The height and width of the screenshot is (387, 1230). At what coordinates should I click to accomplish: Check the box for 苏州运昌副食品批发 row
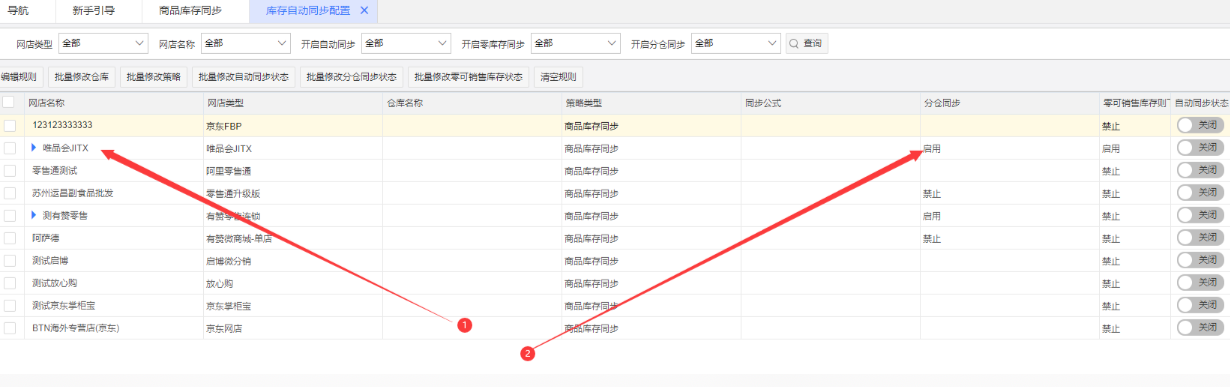pos(9,193)
